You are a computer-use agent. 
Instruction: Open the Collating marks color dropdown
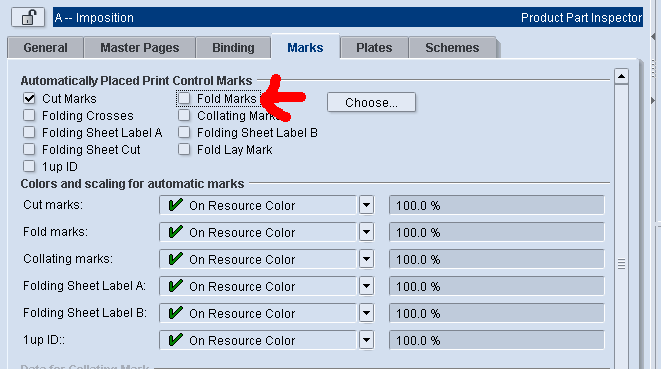[366, 259]
